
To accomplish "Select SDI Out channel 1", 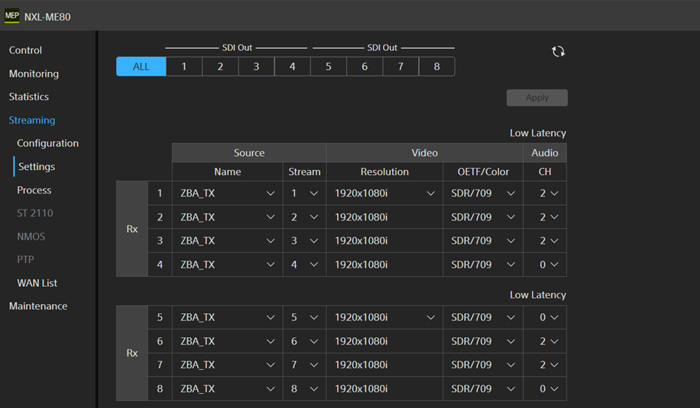I will [x=184, y=67].
